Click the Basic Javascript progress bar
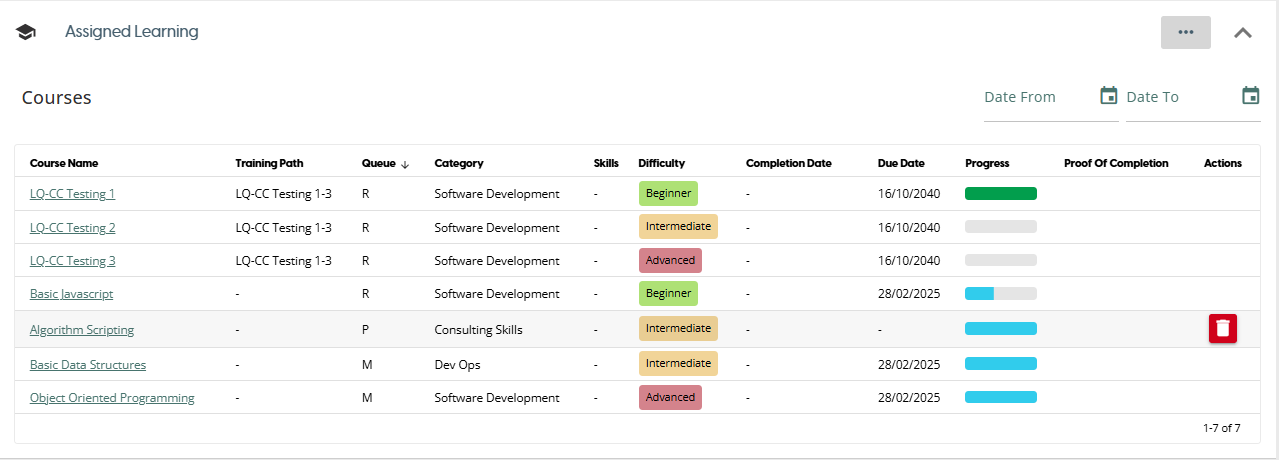The width and height of the screenshot is (1279, 460). [x=1000, y=294]
